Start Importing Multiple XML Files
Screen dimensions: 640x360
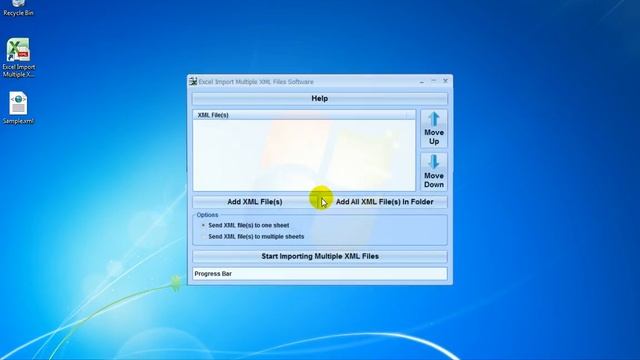[x=320, y=256]
